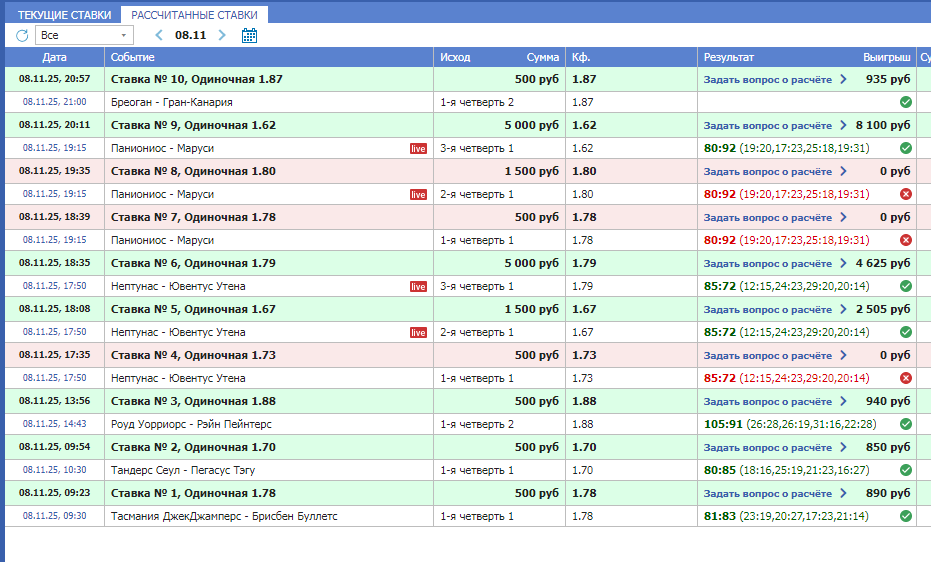This screenshot has height=562, width=931.
Task: Sort by the Дата column header
Action: (54, 57)
